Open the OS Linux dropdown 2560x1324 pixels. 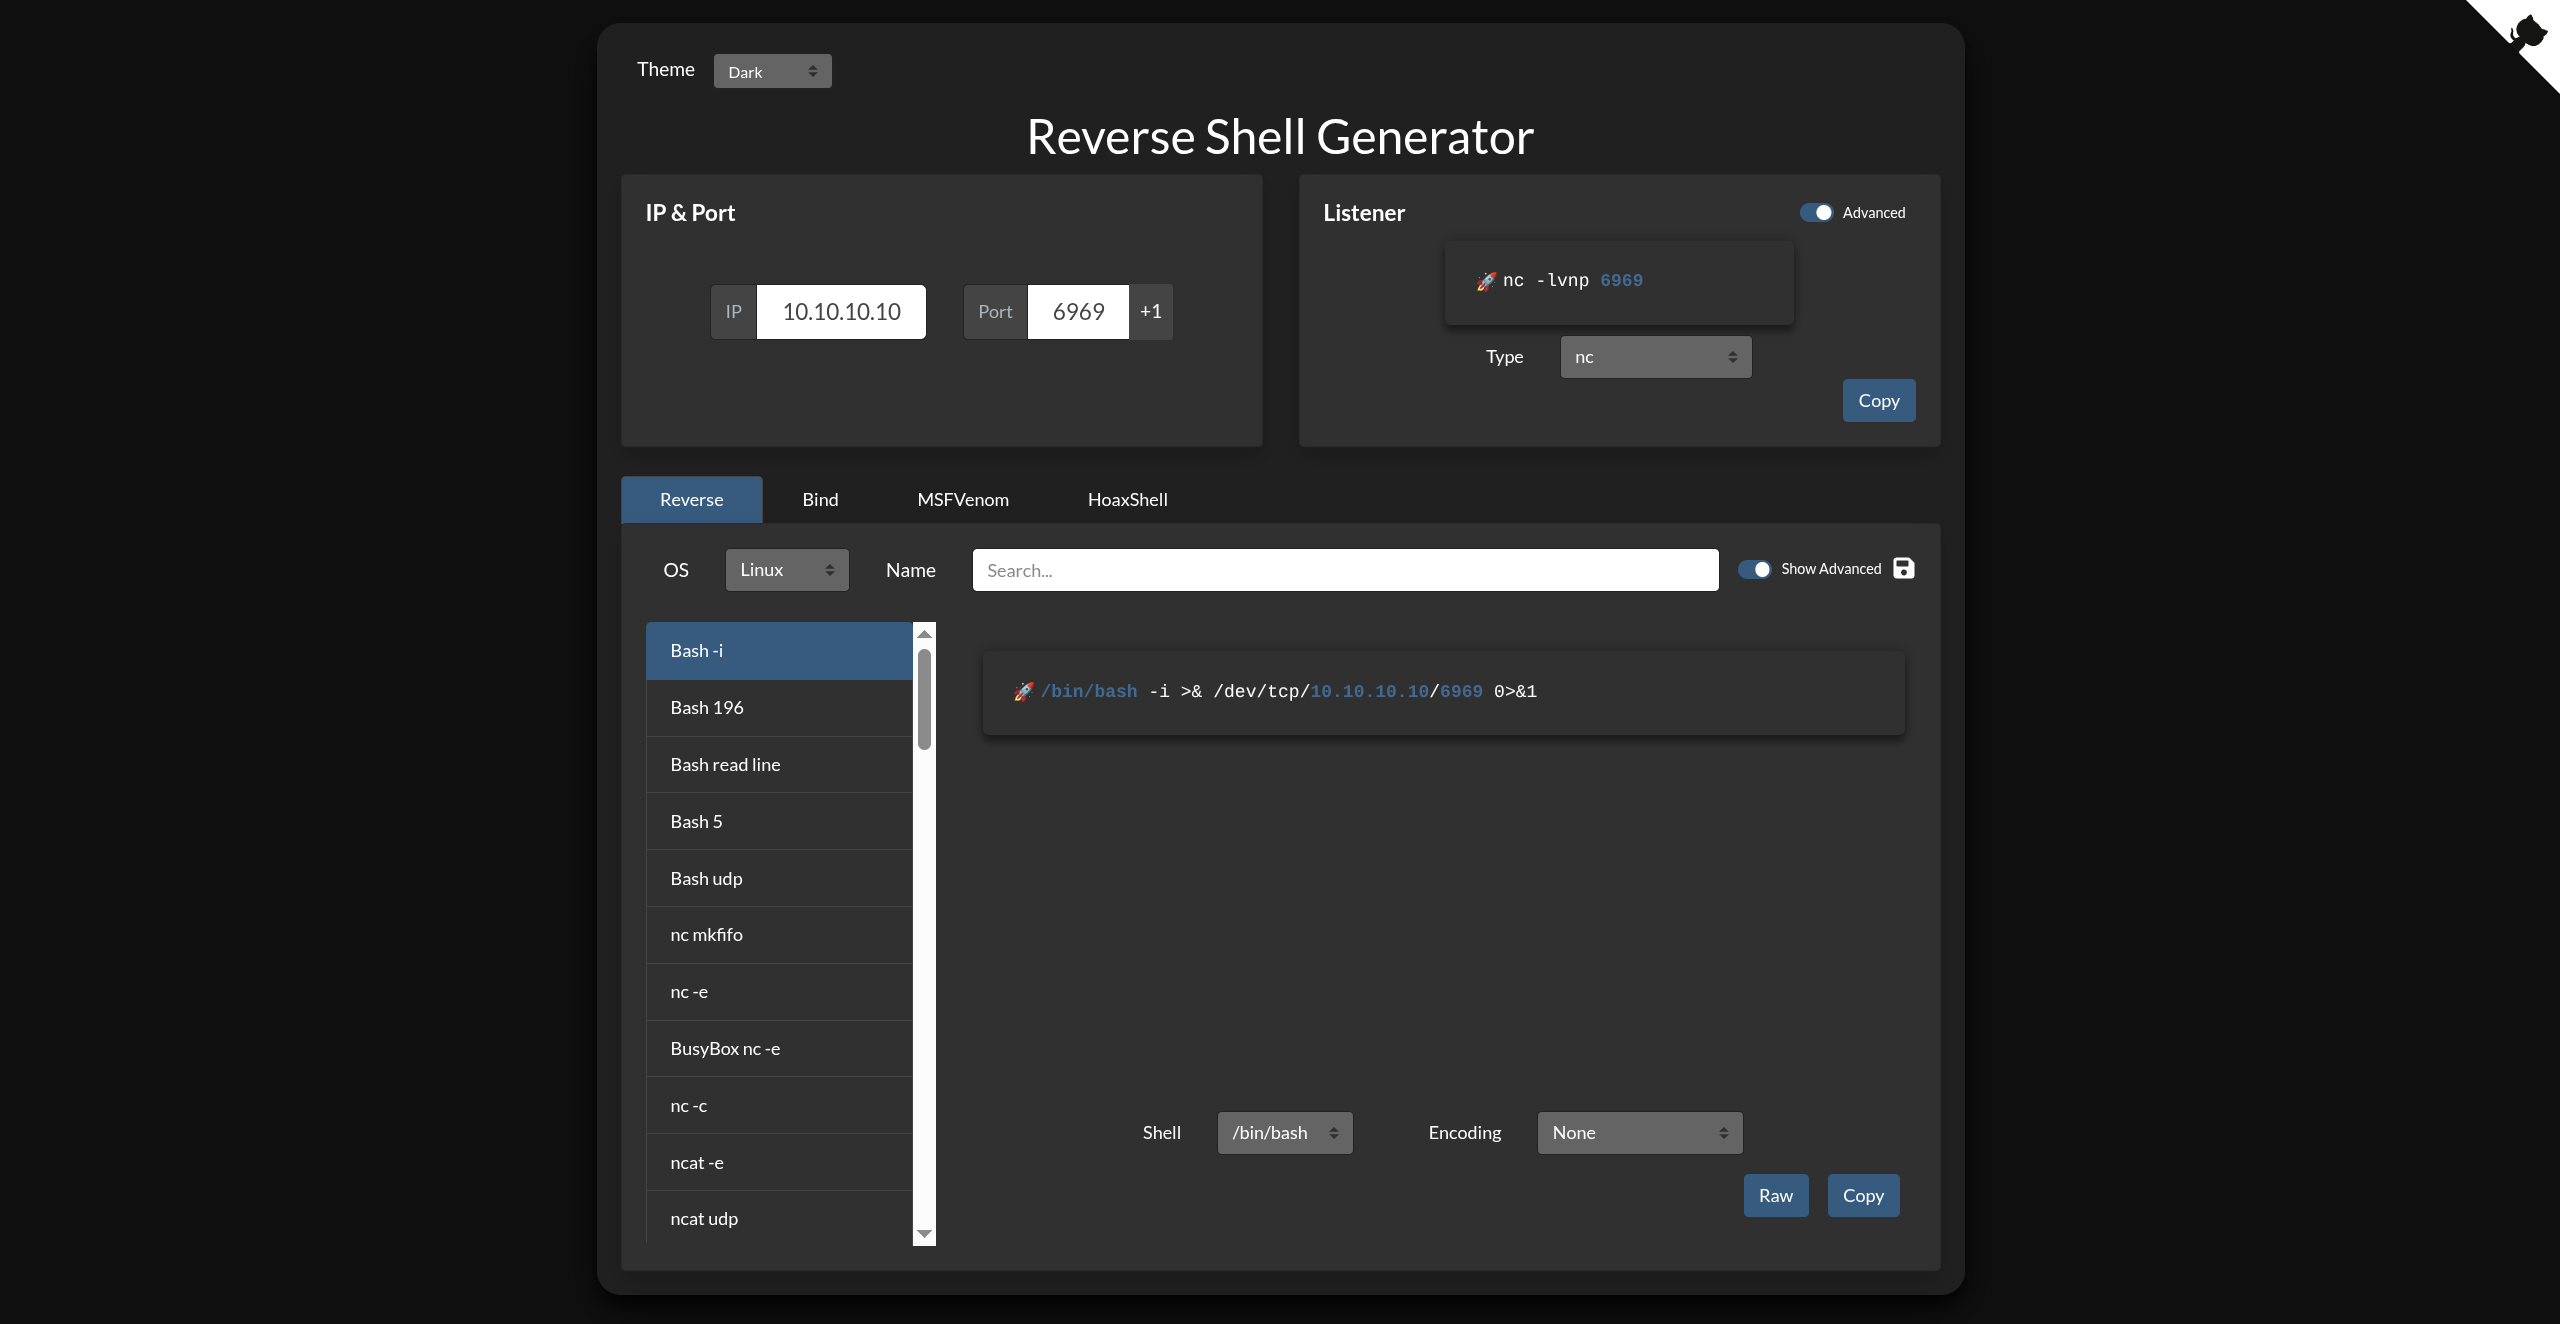tap(786, 570)
